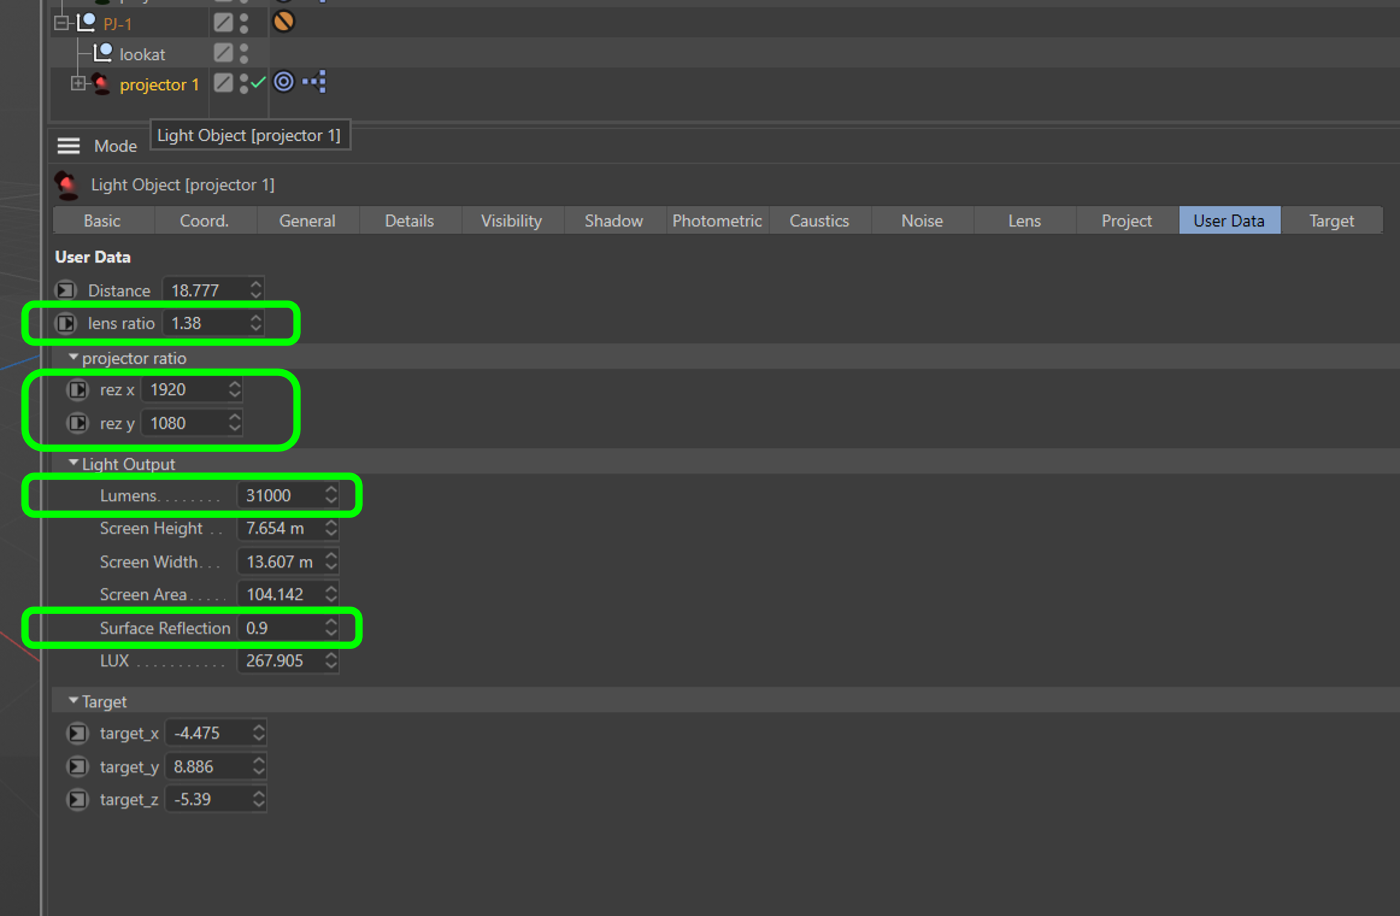Expand the projector 1 children

[x=77, y=84]
